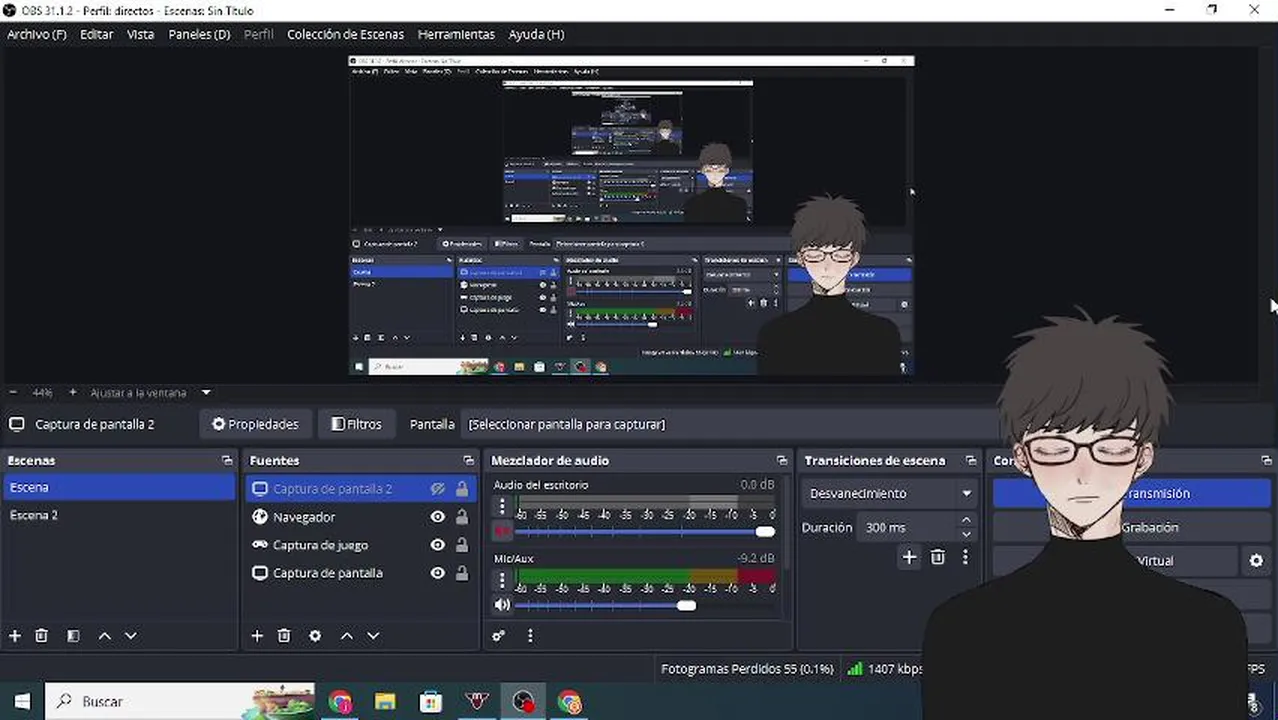The height and width of the screenshot is (720, 1278).
Task: Increase transition duration up arrow
Action: point(966,520)
